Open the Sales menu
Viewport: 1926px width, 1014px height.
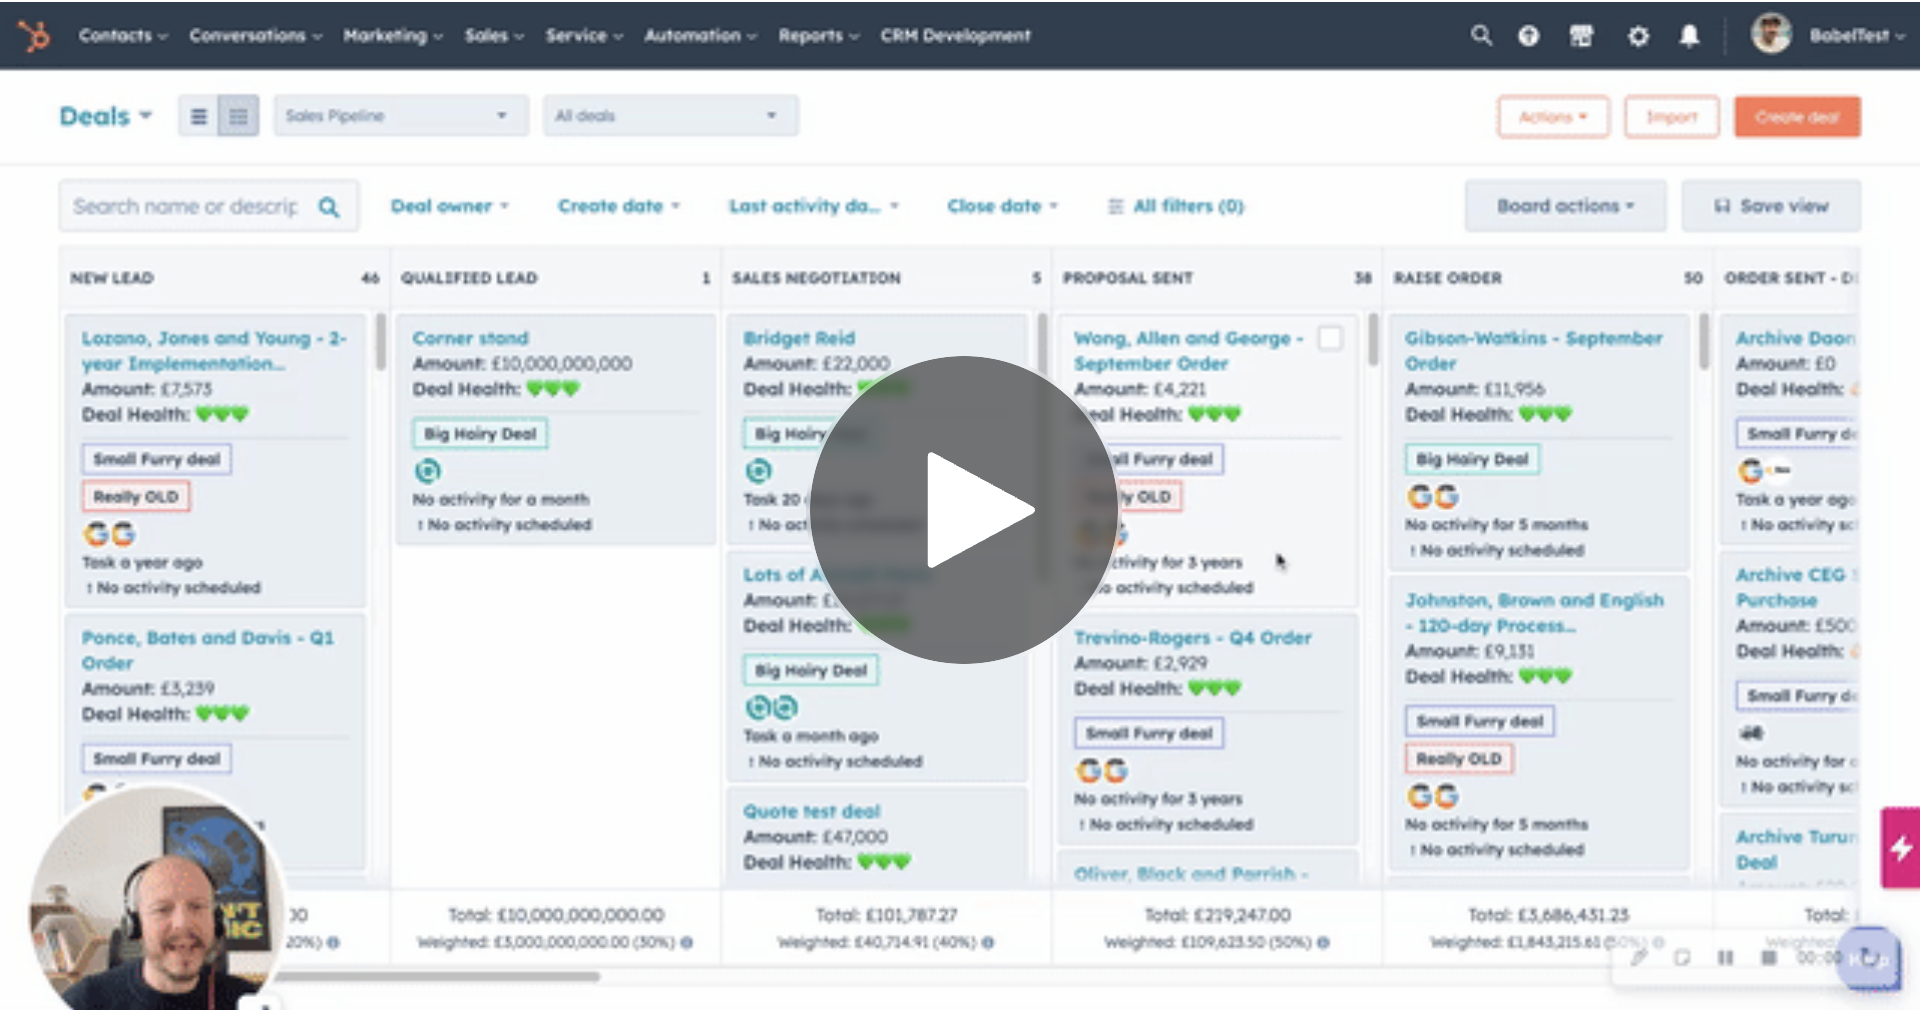(496, 36)
